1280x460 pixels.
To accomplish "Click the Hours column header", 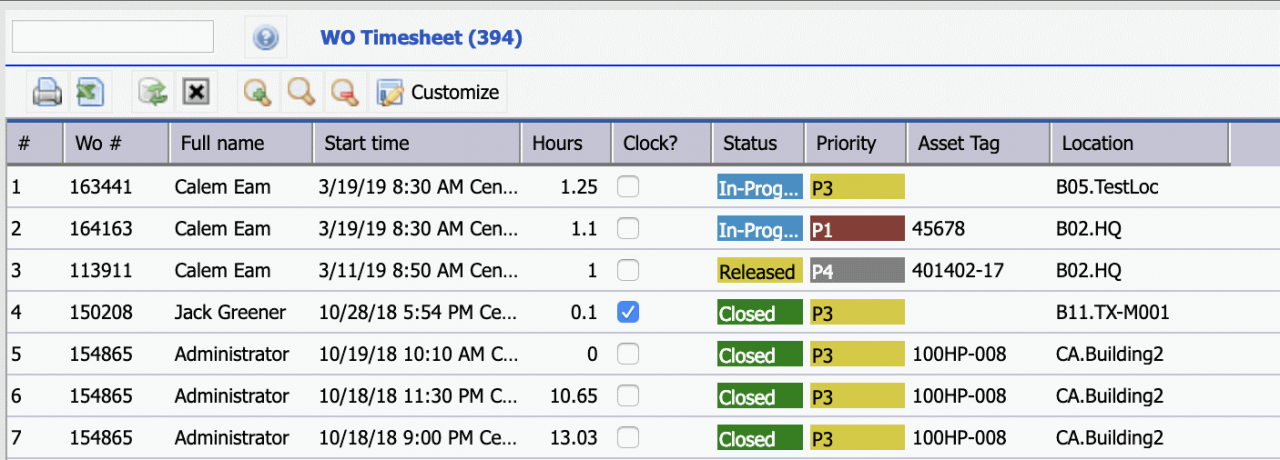I will coord(557,143).
